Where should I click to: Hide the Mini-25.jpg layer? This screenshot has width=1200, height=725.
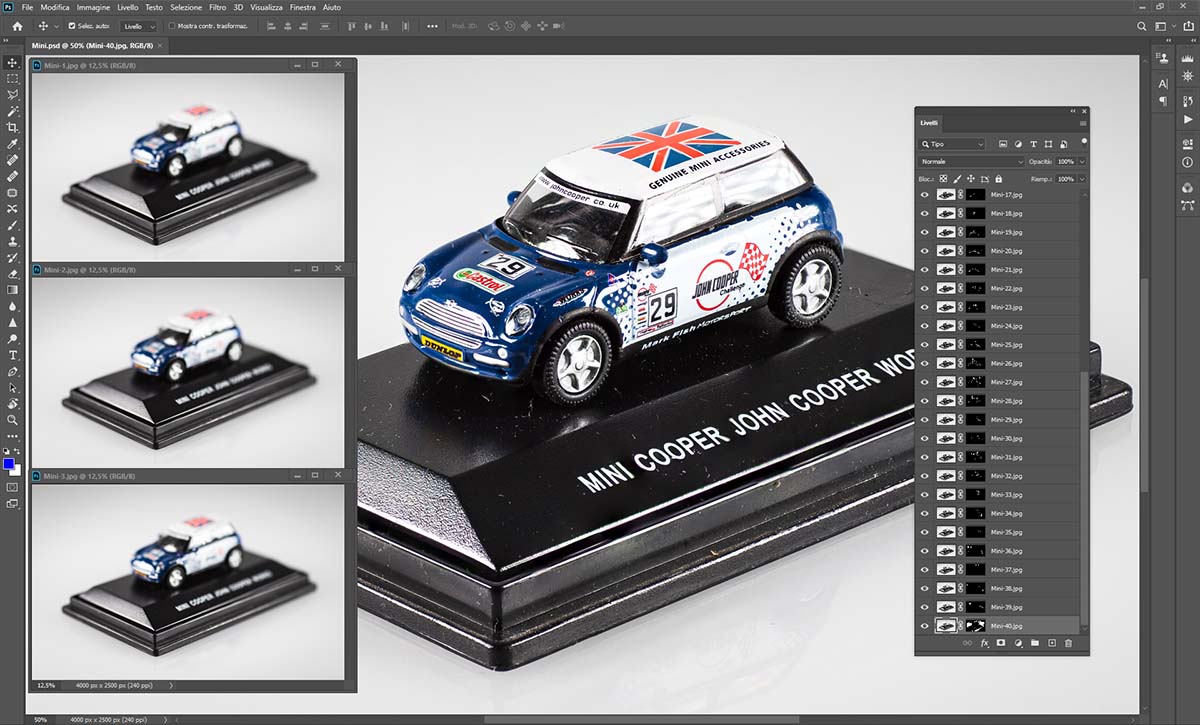click(x=924, y=345)
